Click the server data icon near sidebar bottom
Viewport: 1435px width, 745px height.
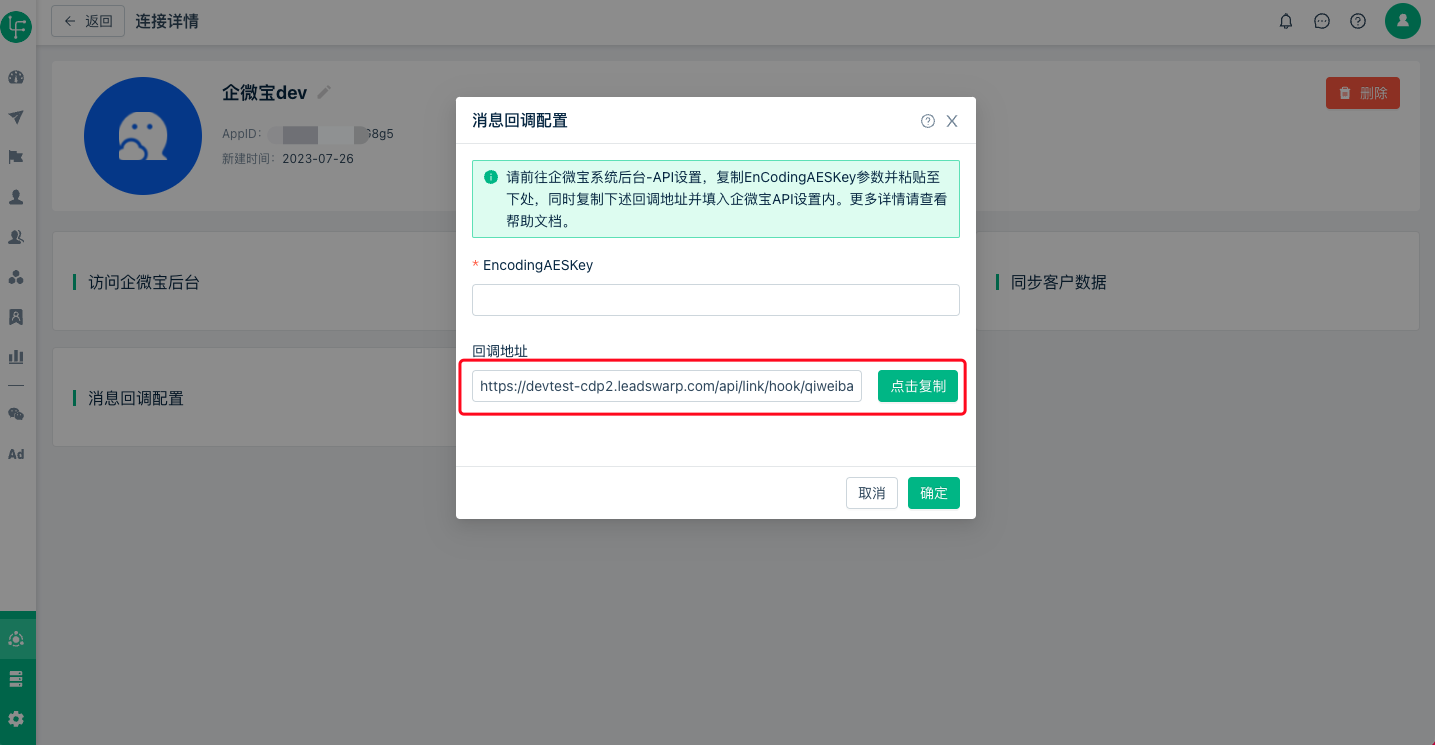(x=16, y=678)
